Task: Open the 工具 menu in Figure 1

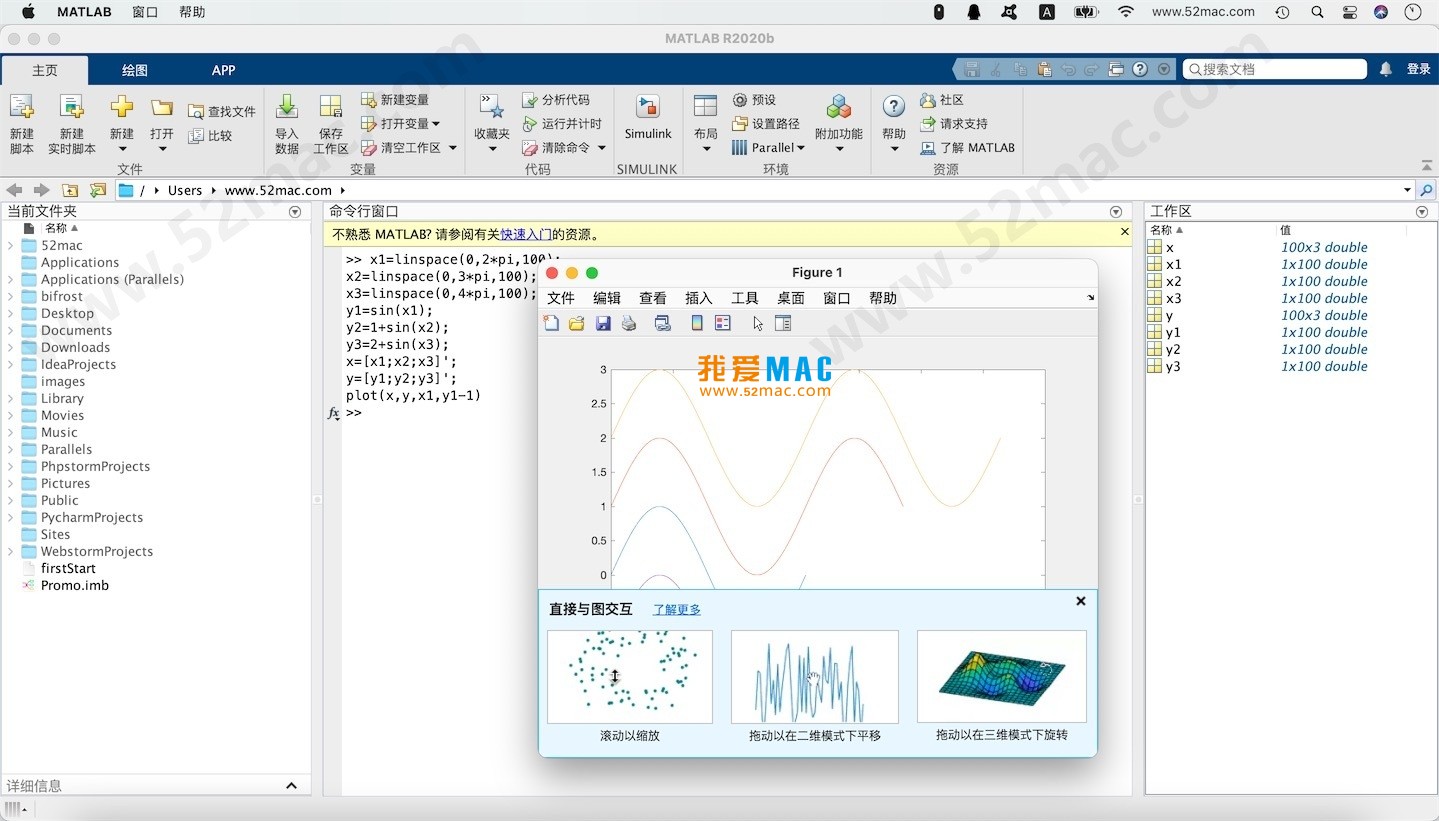Action: 745,298
